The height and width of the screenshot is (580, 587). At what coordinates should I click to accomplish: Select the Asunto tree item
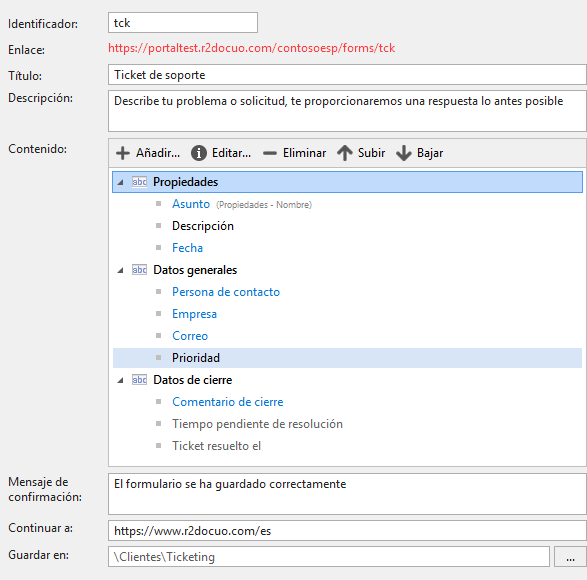(191, 204)
